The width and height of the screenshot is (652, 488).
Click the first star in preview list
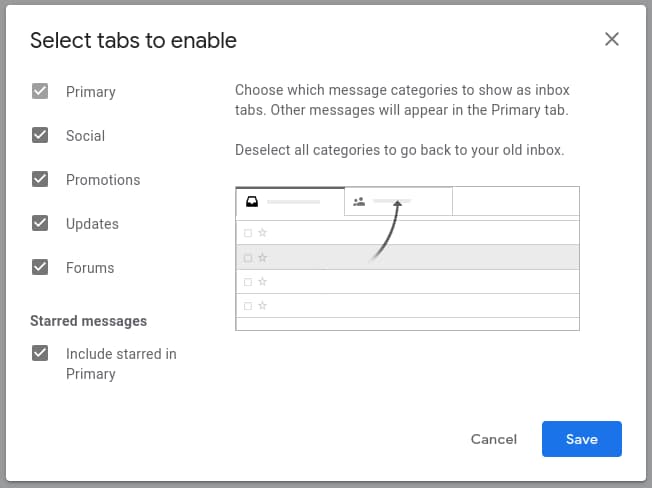(x=262, y=233)
